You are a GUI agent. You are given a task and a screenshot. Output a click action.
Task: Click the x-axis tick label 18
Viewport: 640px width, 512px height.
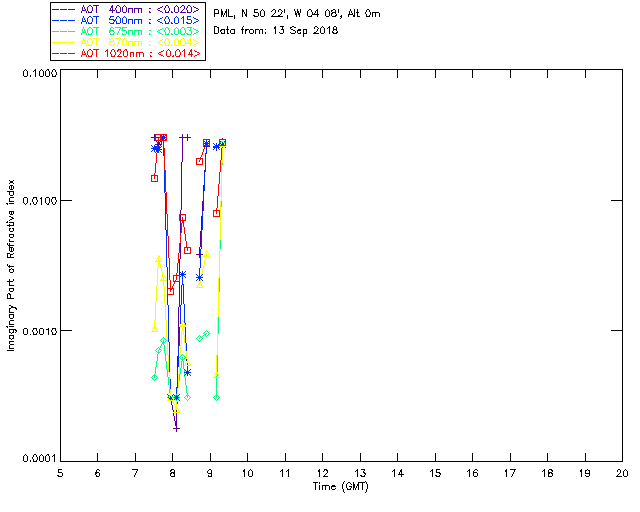pyautogui.click(x=547, y=473)
